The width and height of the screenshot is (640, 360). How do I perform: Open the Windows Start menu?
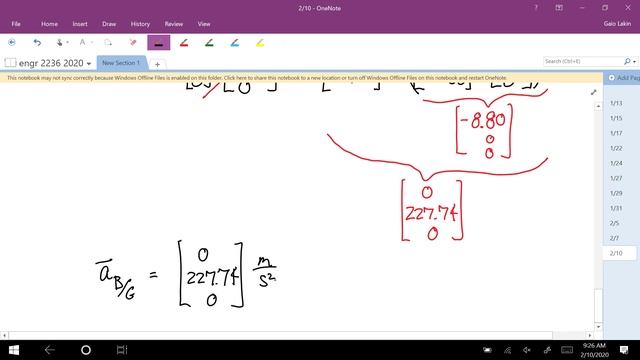pyautogui.click(x=14, y=350)
